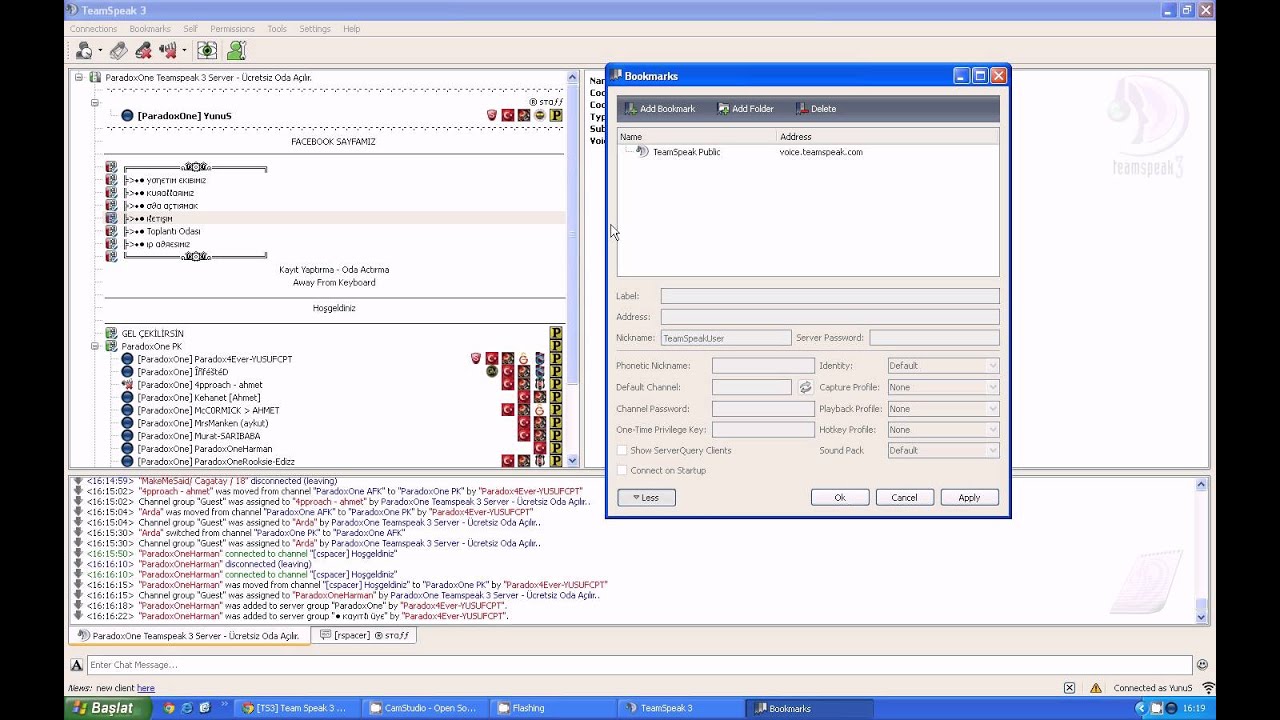Click the text format A icon beside chat
The image size is (1280, 720).
pos(76,665)
